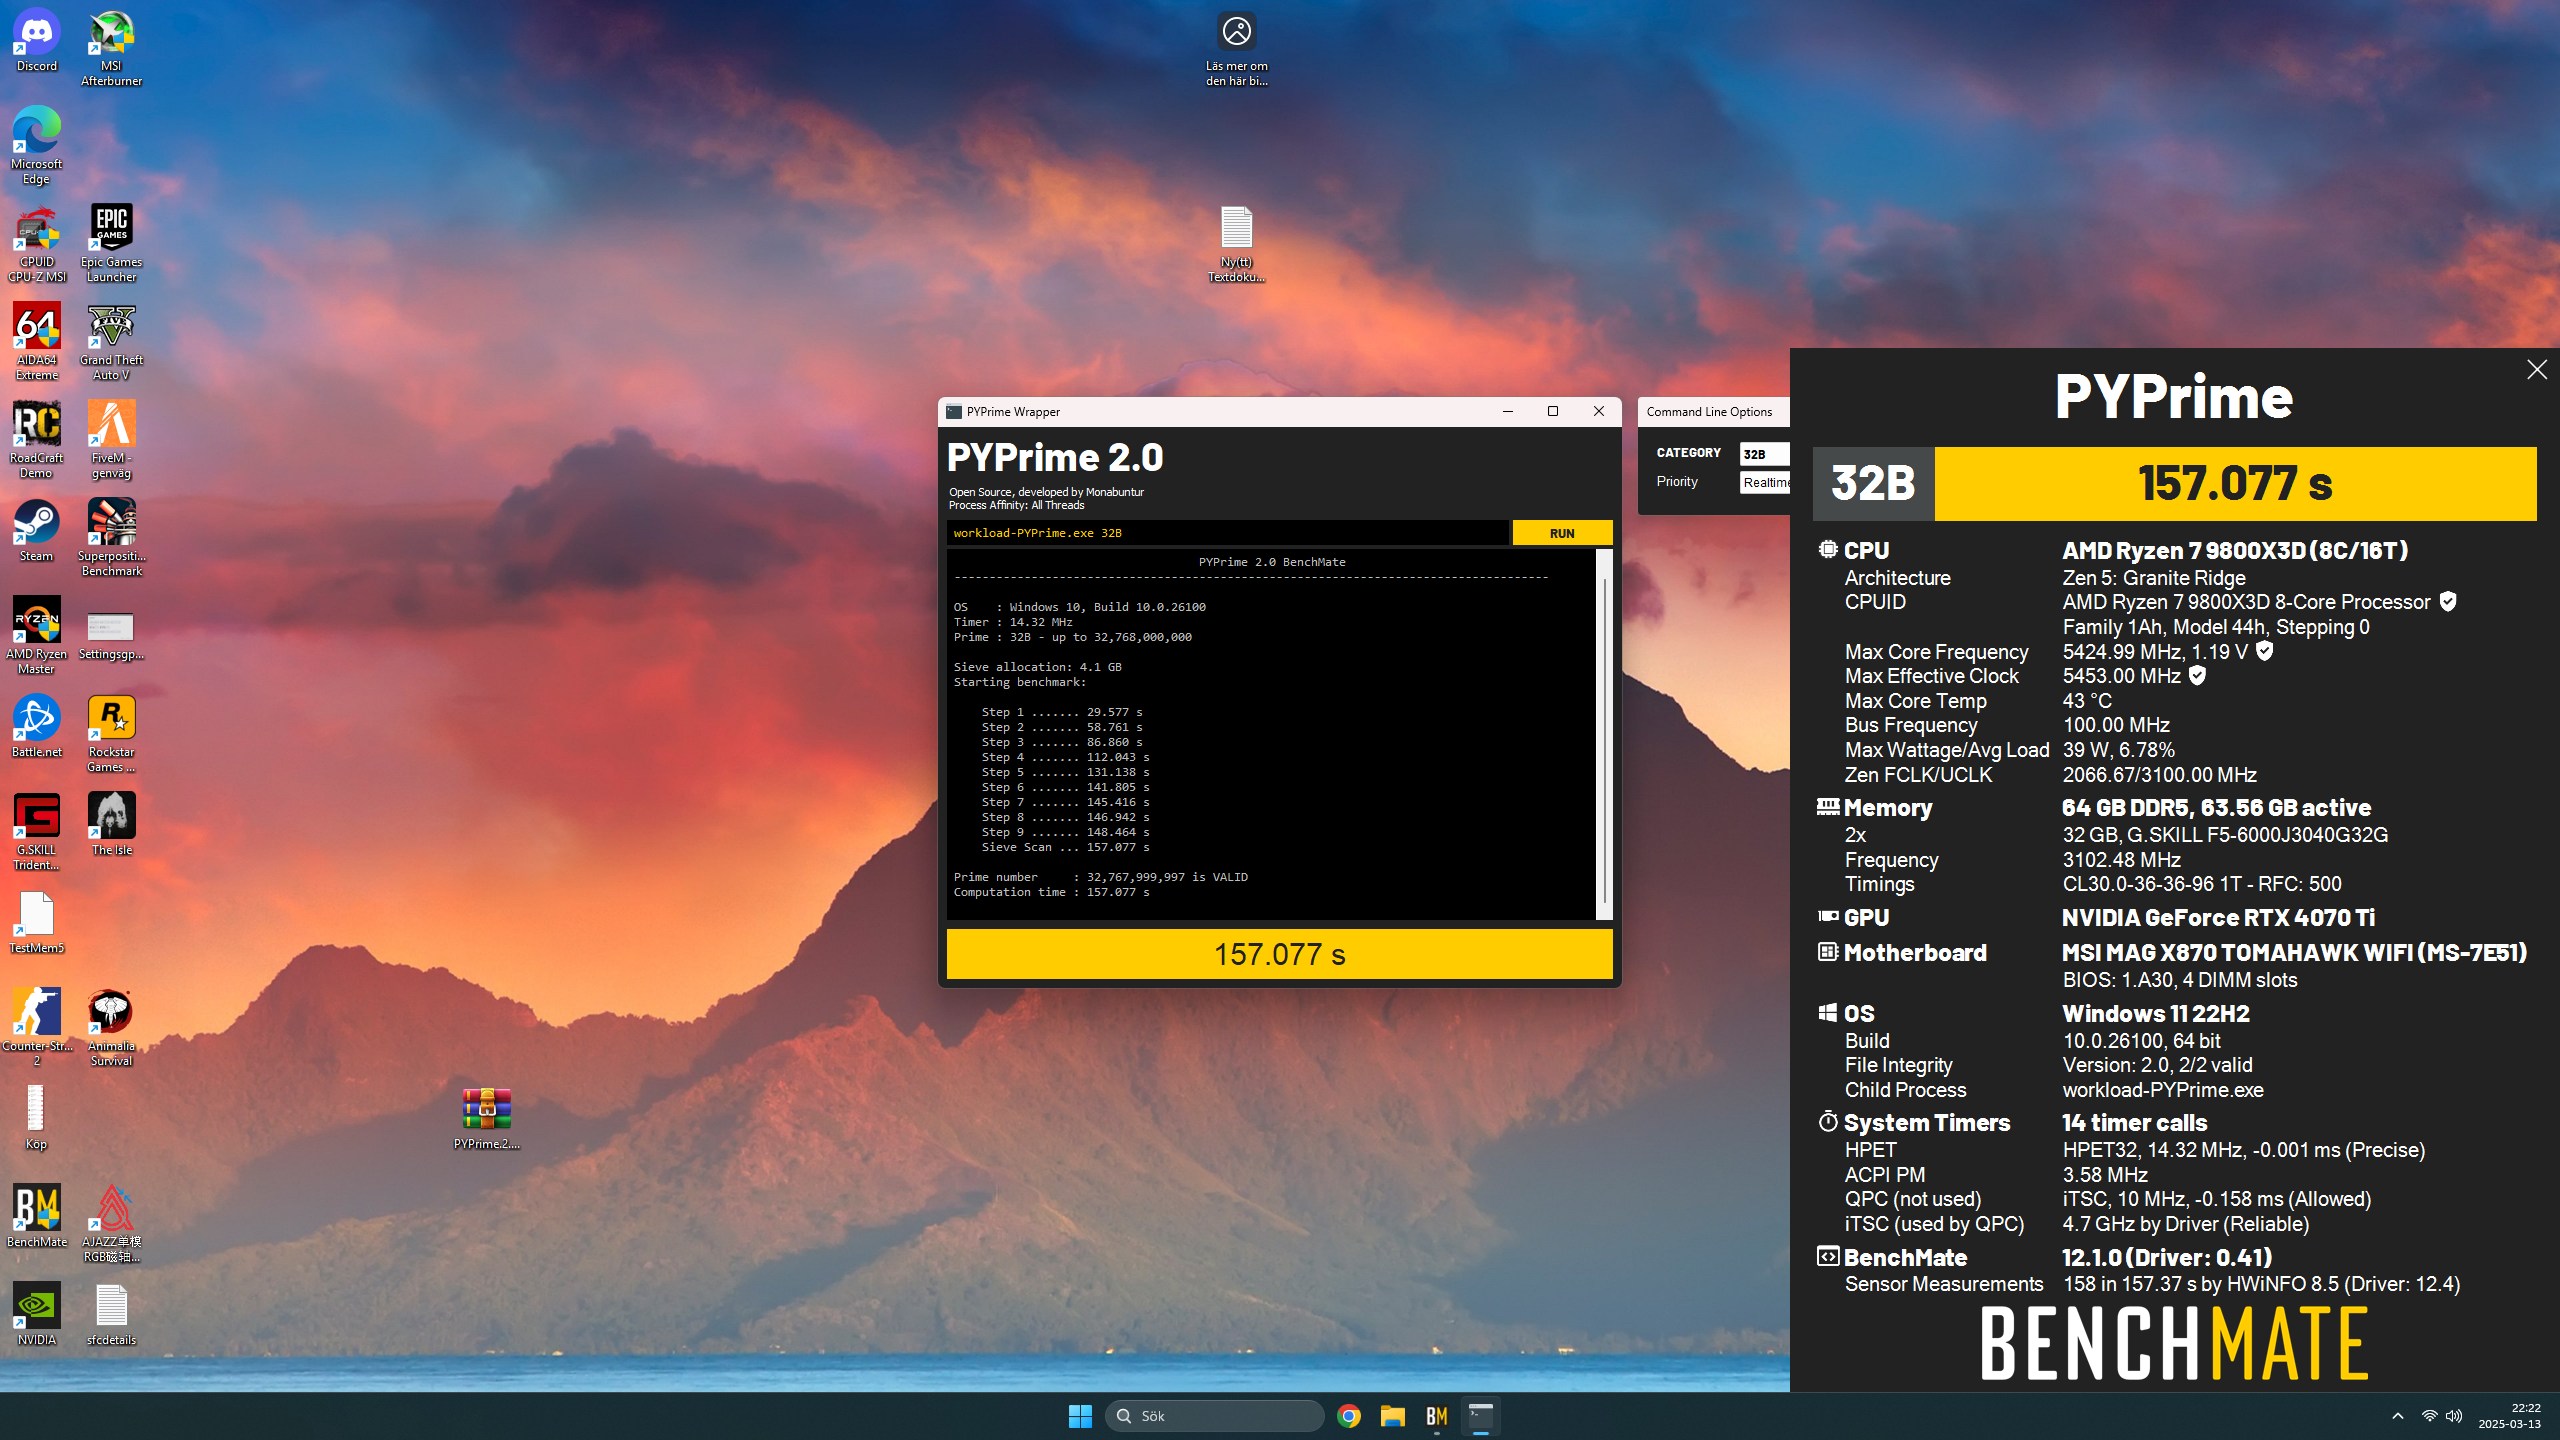Open the Windows Start menu
This screenshot has width=2560, height=1440.
(x=1080, y=1416)
